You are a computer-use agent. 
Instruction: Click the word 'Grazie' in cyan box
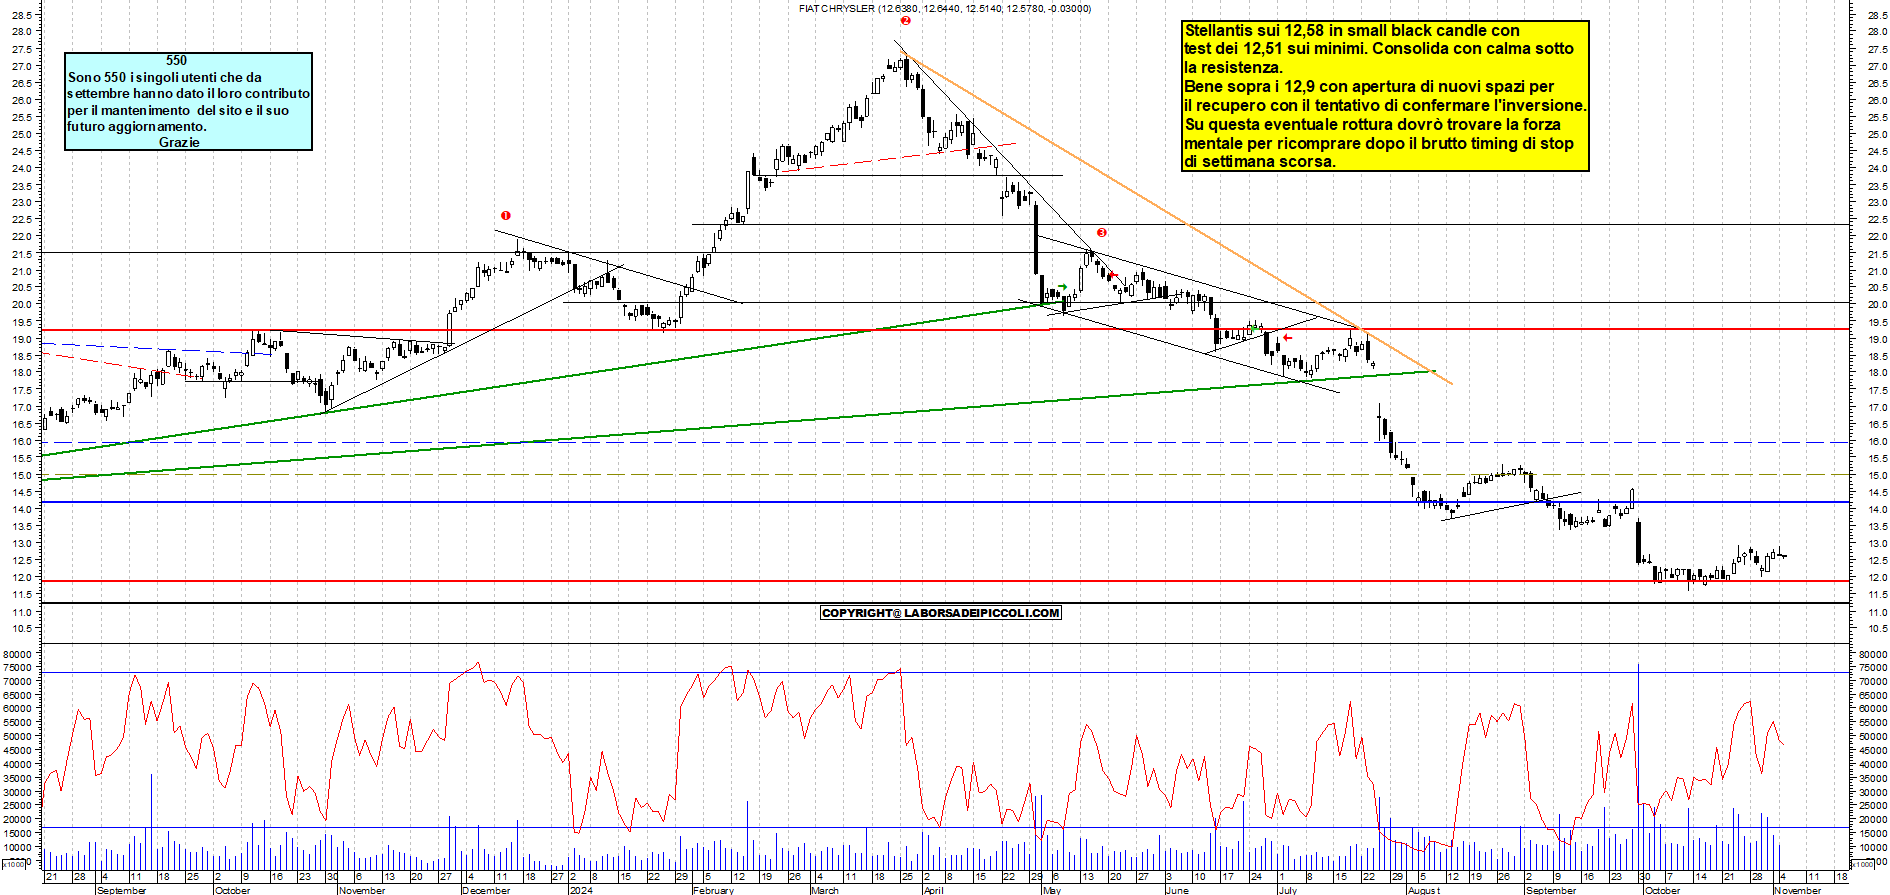(x=179, y=142)
